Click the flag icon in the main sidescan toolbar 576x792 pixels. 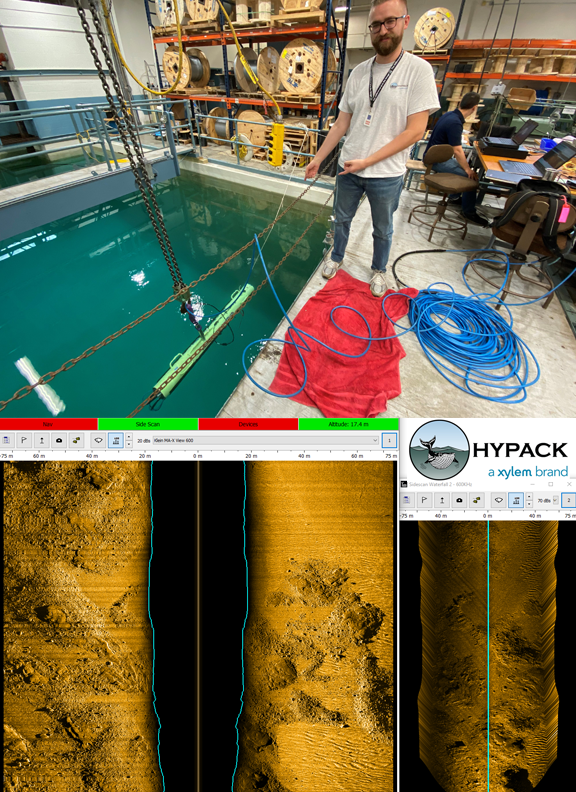(24, 440)
